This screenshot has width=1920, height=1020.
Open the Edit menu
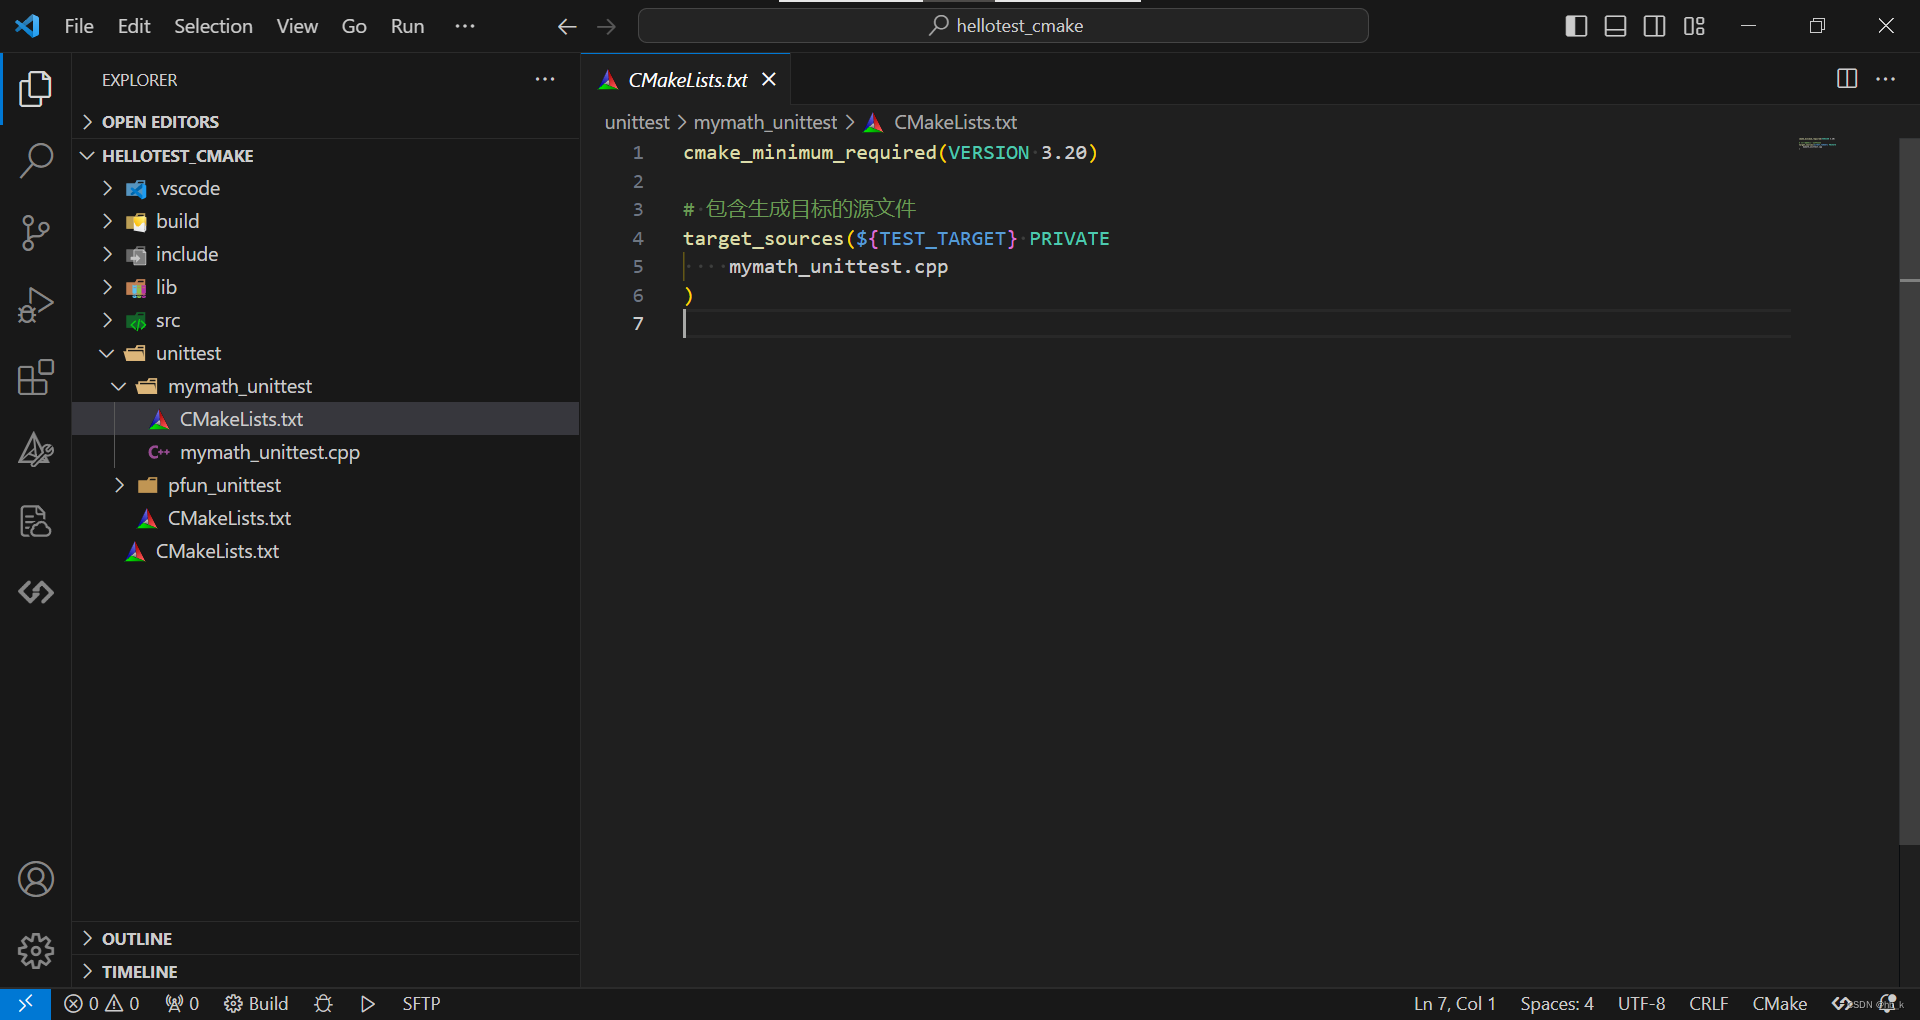pos(134,26)
